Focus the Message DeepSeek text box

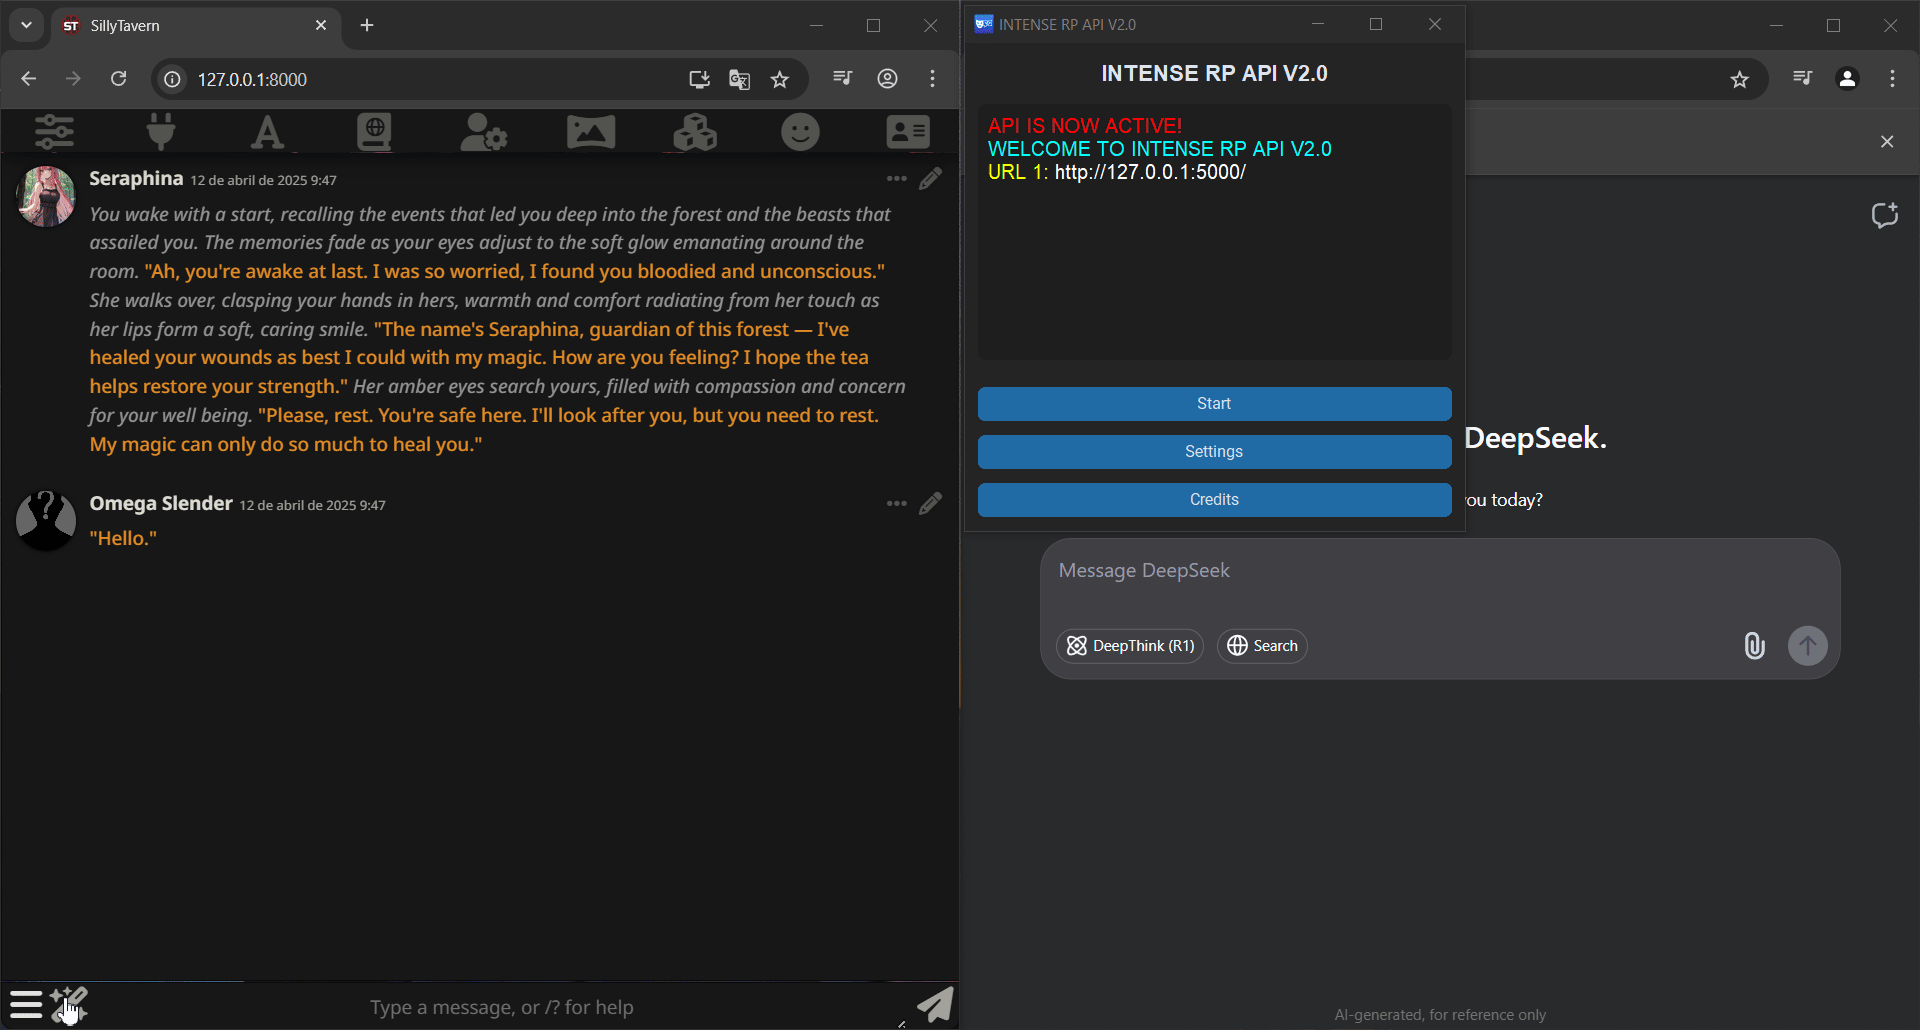tap(1440, 571)
